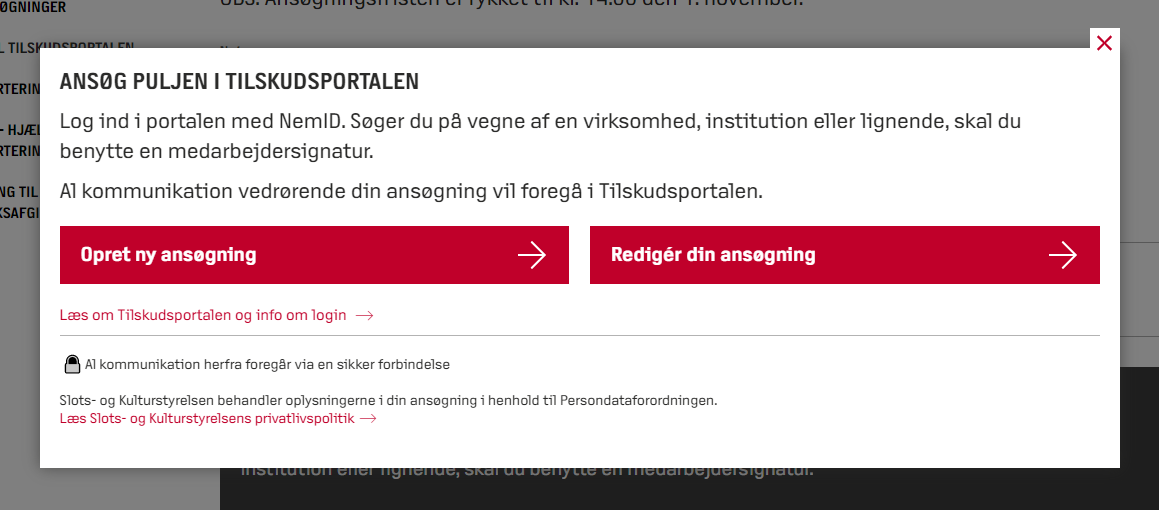Click the text about kommunikation vedrørende din ansøgning
Screen dimensions: 1159x510
pyautogui.click(x=411, y=191)
